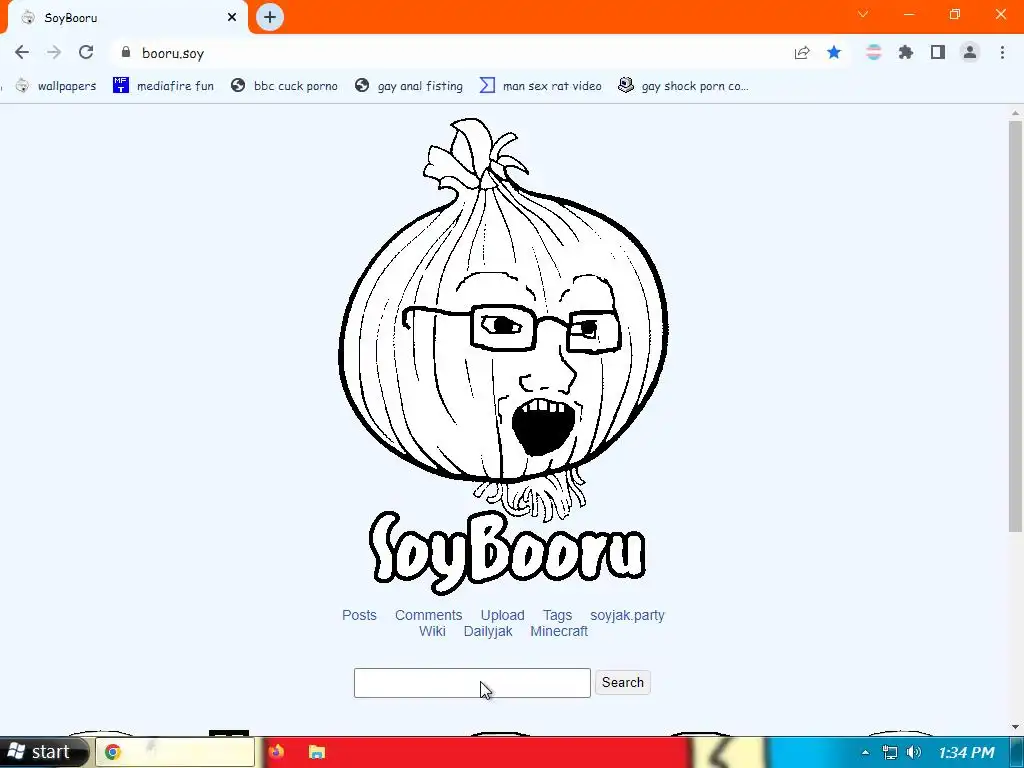
Task: Launch Firefox from the taskbar
Action: pos(276,752)
